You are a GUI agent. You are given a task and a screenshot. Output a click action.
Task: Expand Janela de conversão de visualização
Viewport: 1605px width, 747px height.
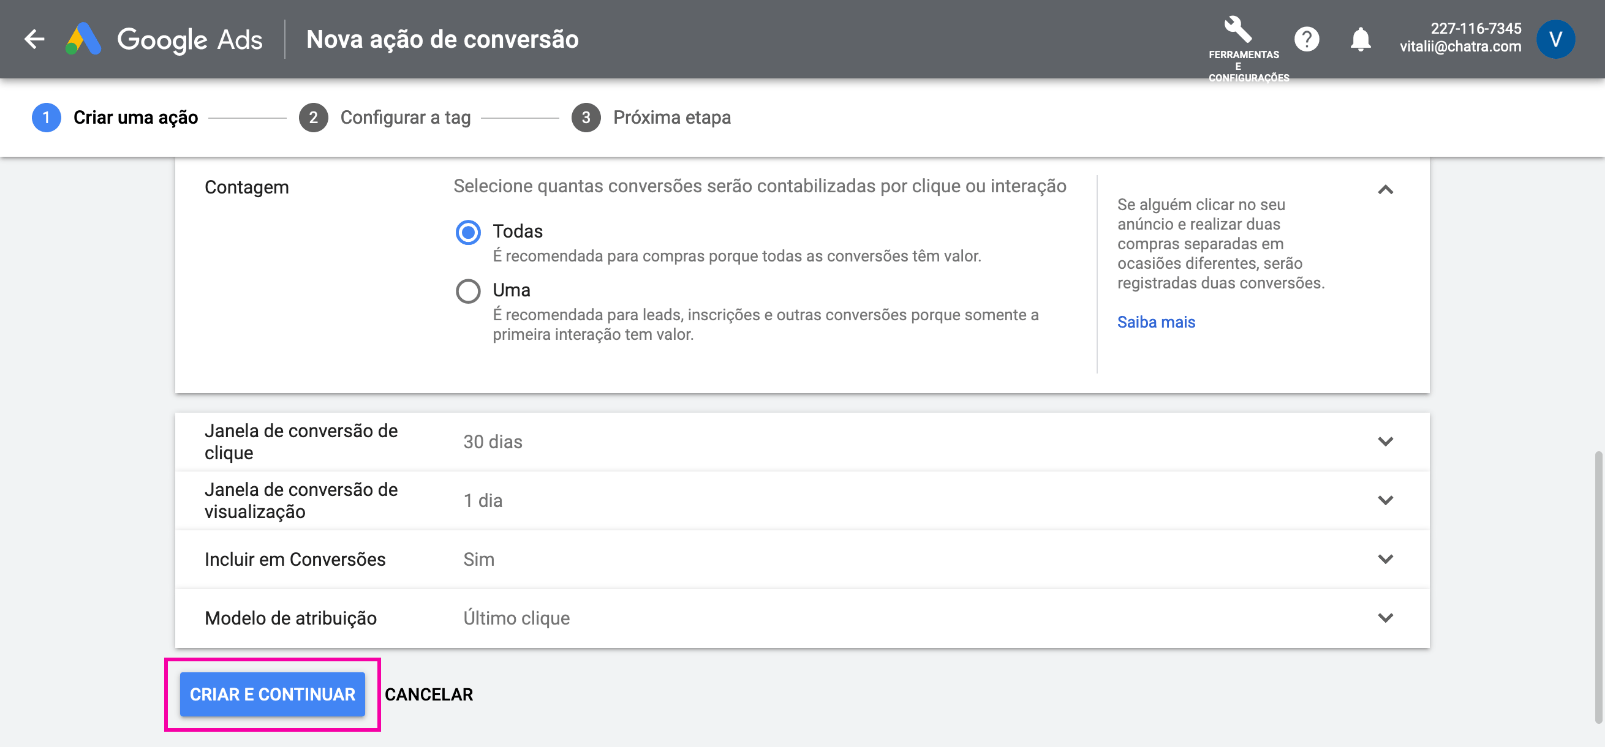pyautogui.click(x=1386, y=500)
